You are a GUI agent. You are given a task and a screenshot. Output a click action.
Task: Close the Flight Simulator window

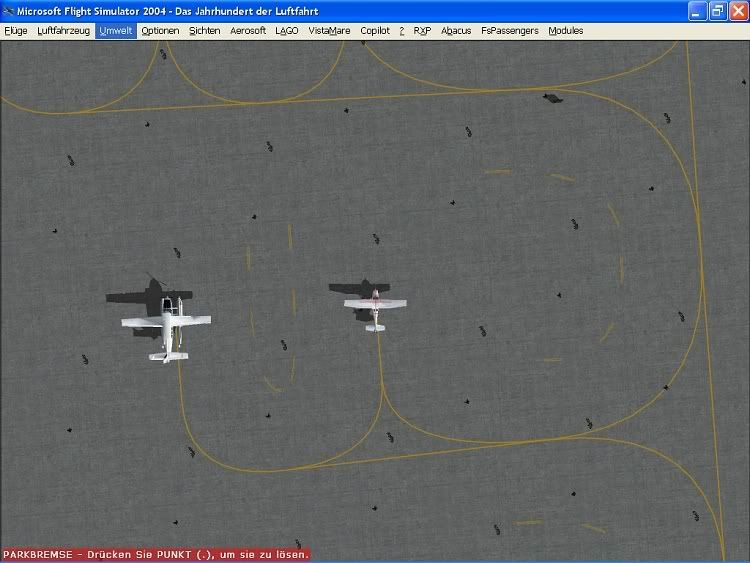point(739,11)
